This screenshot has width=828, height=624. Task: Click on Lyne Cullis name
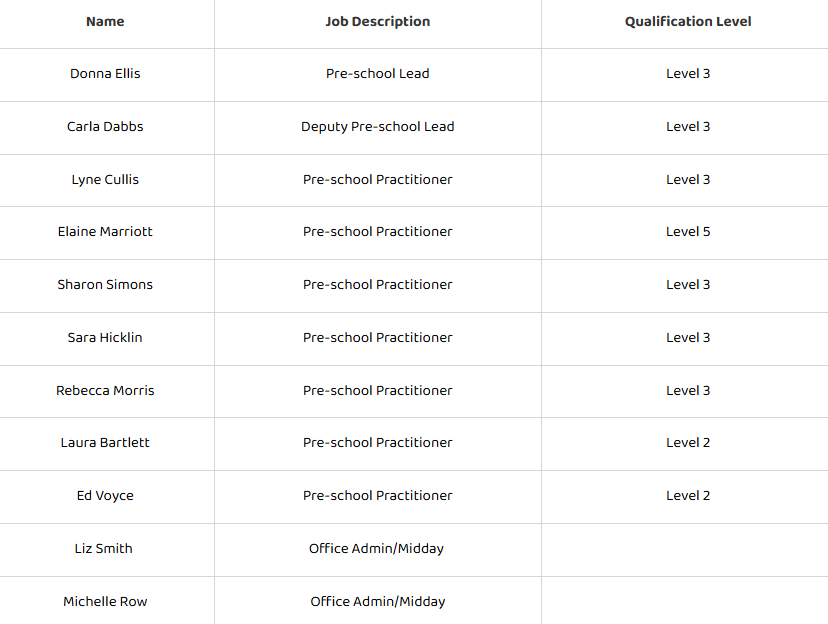[x=105, y=180]
